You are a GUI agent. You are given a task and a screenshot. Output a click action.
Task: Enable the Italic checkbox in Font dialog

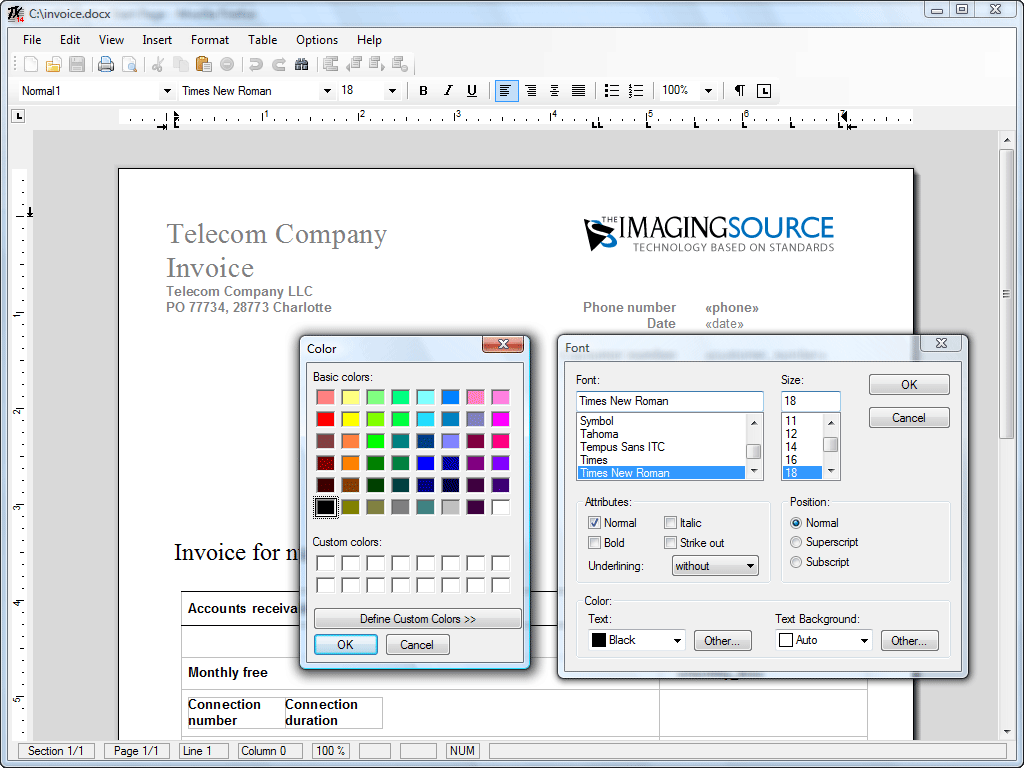[x=670, y=522]
